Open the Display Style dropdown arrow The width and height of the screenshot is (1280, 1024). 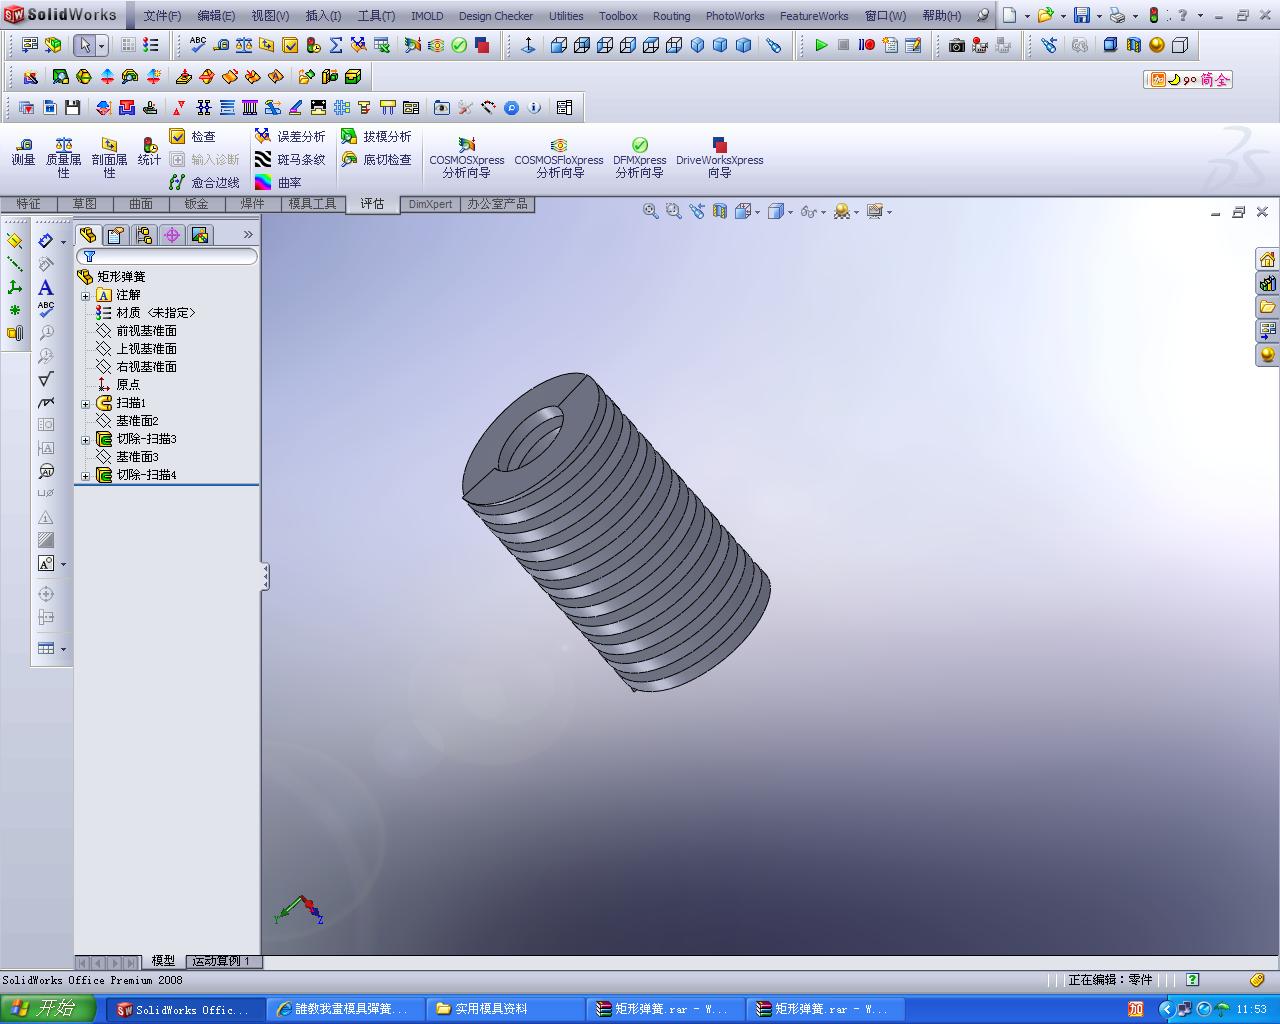[x=790, y=212]
